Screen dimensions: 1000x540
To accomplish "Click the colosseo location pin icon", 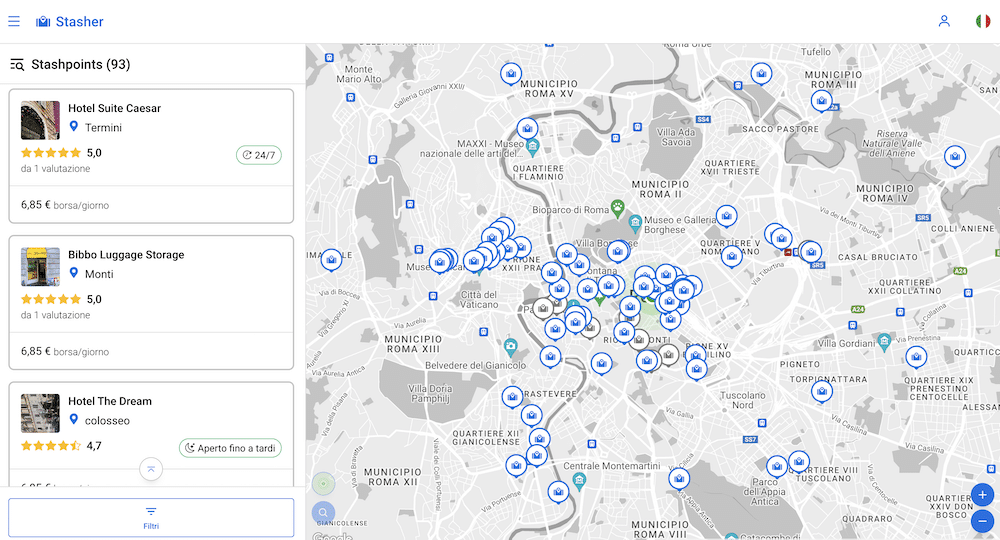I will coord(74,420).
